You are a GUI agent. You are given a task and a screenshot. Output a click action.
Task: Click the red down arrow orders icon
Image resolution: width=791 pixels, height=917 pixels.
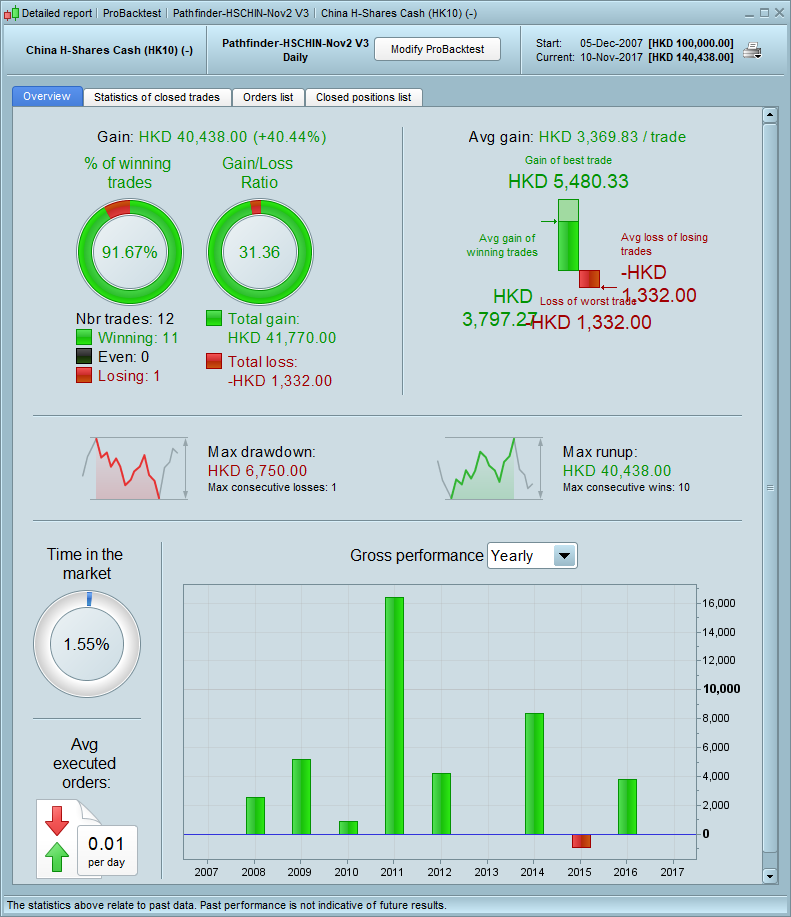(57, 821)
